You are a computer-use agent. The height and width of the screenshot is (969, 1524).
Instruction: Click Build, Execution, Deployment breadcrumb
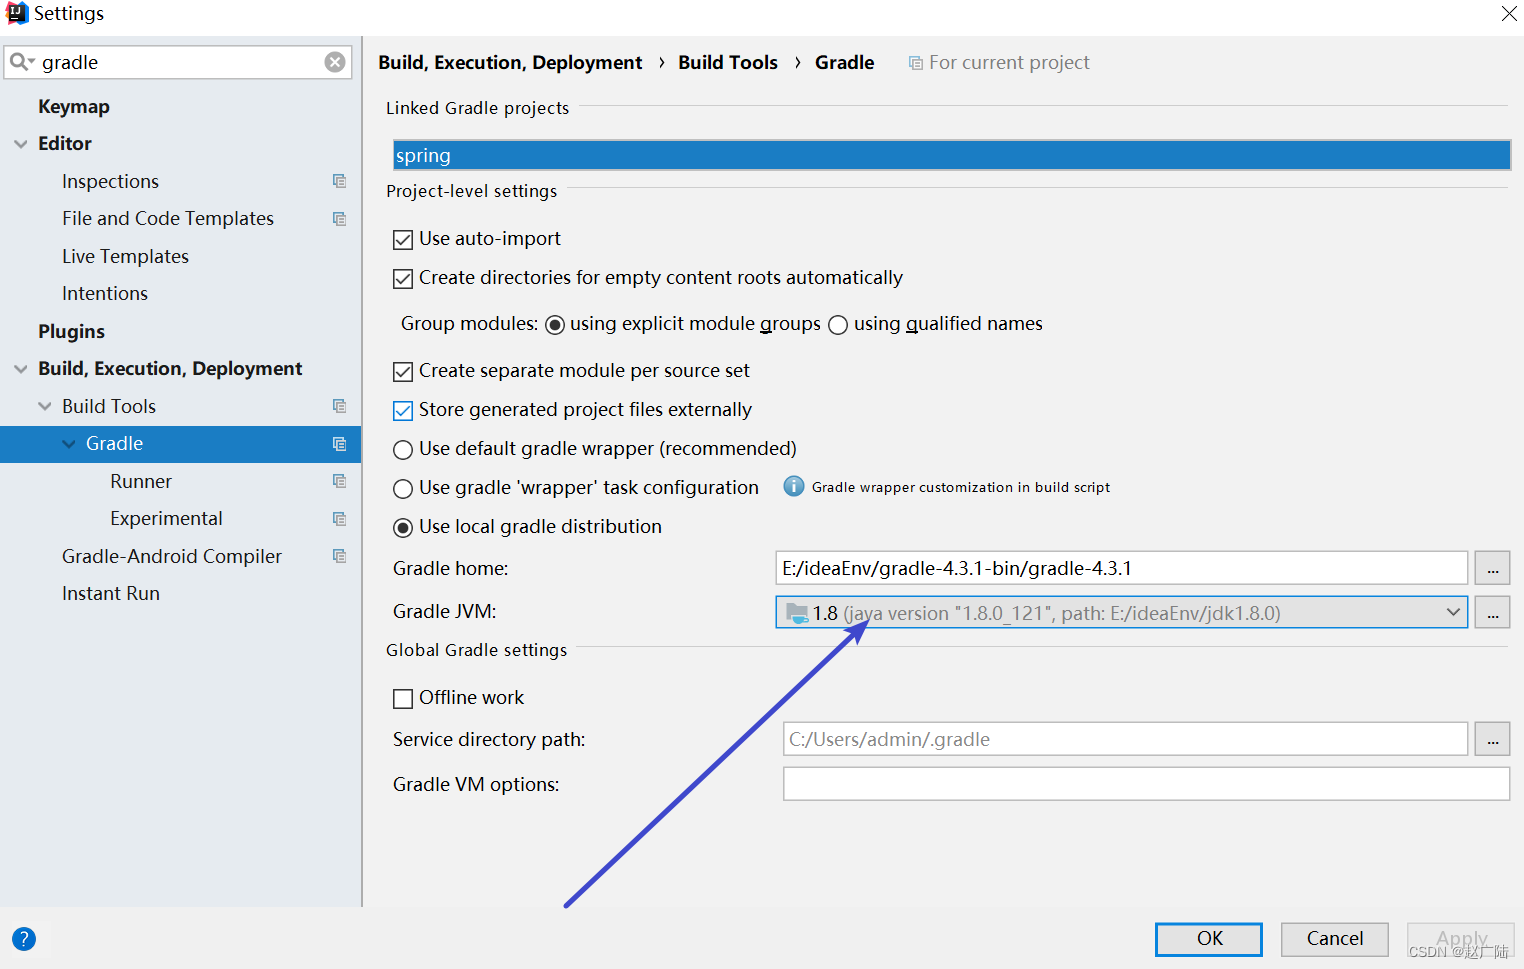510,62
